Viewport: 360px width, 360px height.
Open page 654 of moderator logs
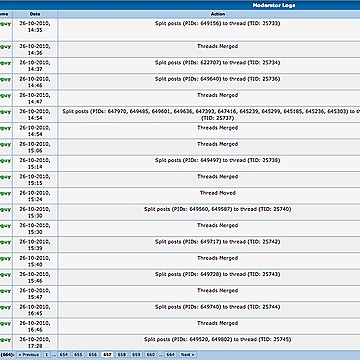coord(63,355)
